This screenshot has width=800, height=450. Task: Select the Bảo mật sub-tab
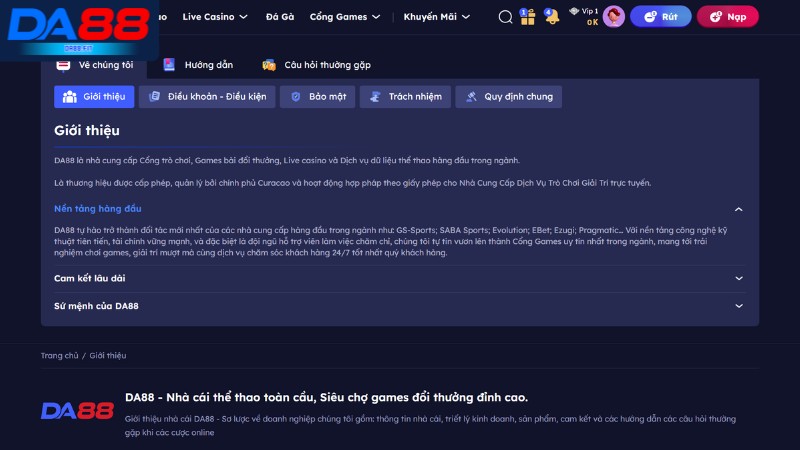[317, 96]
